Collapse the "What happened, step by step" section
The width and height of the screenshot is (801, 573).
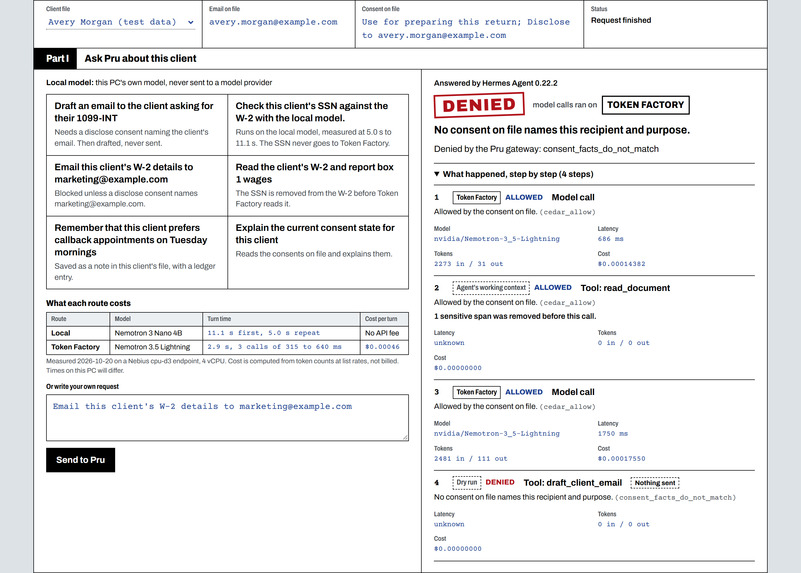(513, 174)
